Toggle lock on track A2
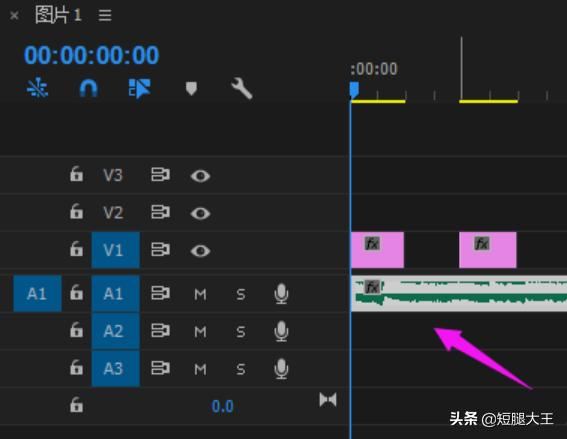567x439 pixels. click(76, 330)
